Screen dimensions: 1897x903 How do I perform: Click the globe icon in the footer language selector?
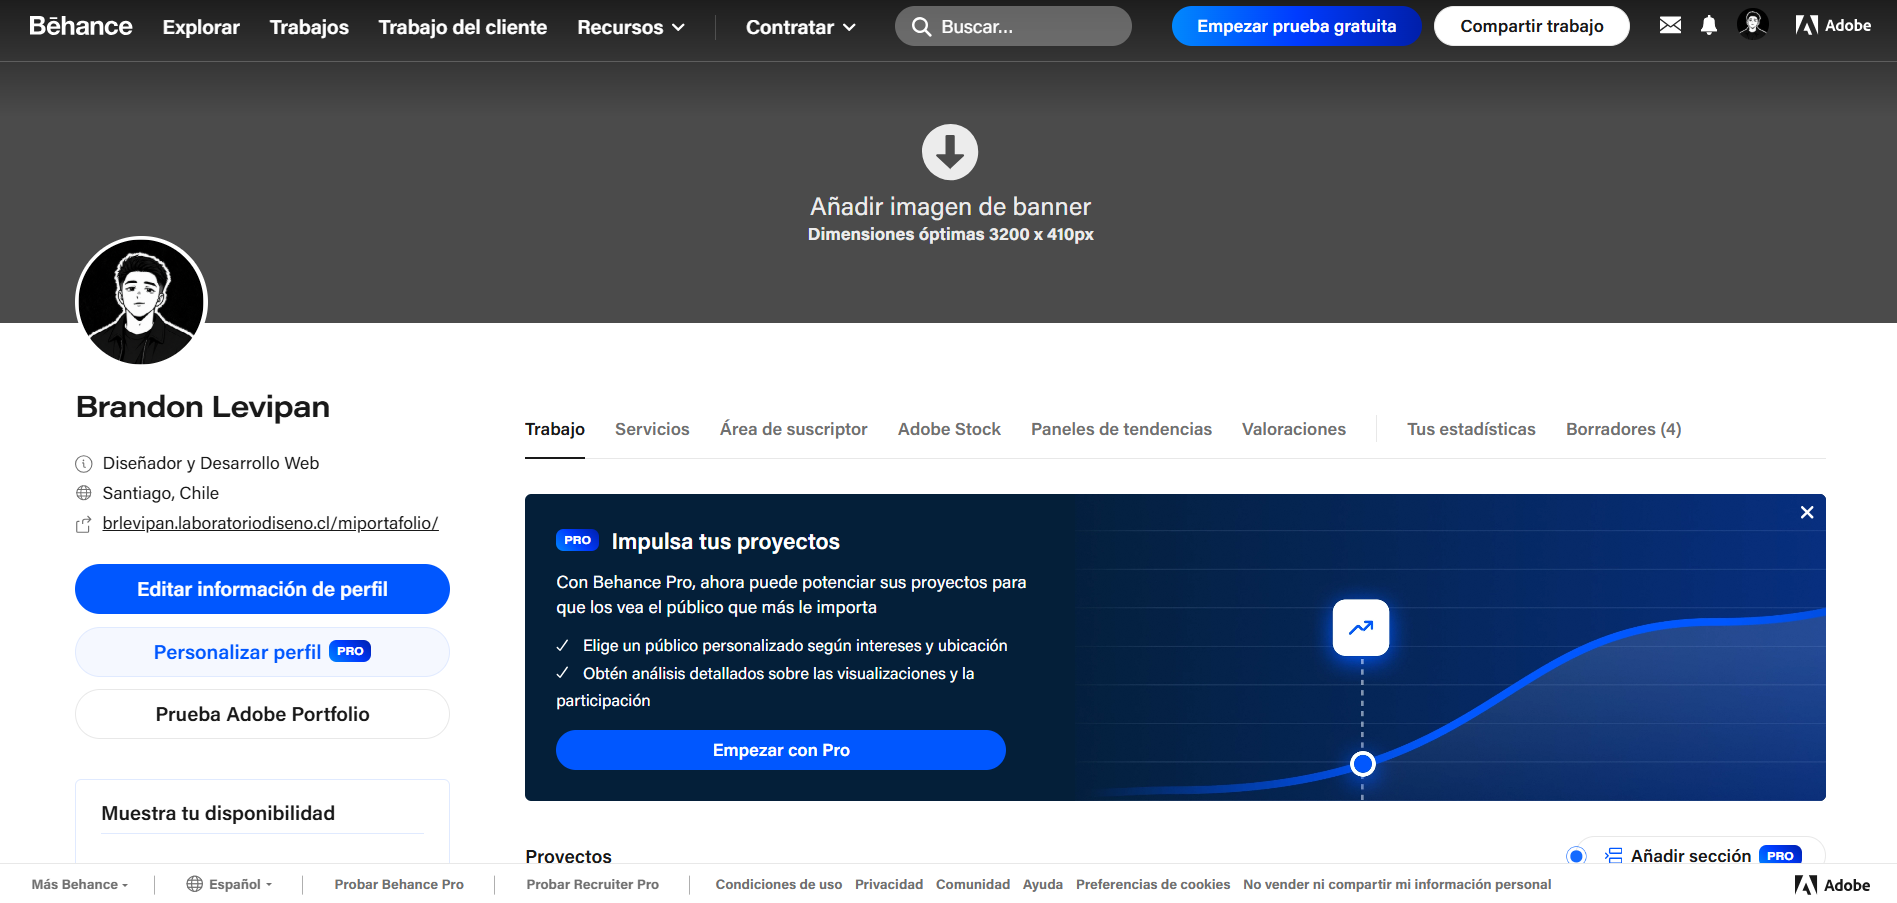click(195, 884)
